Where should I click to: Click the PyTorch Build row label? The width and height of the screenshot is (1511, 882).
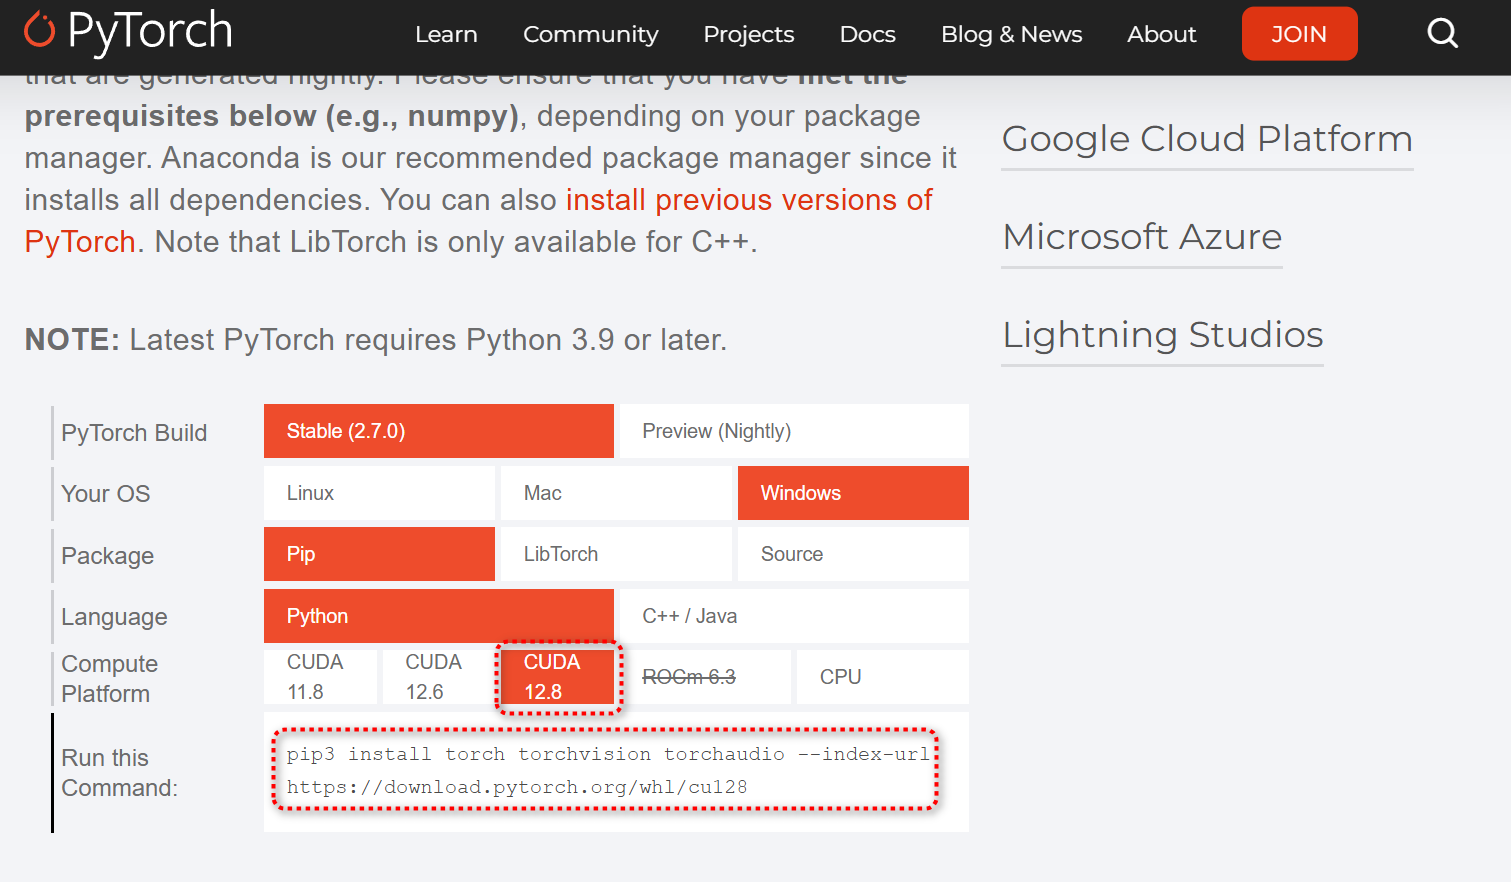coord(134,433)
